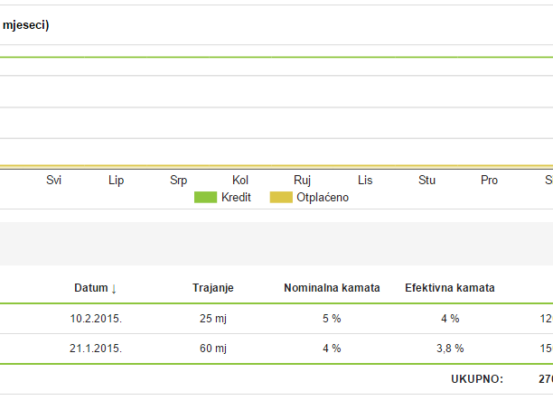Viewport: 553px width, 400px height.
Task: Click the 60 mj duration cell
Action: (213, 349)
